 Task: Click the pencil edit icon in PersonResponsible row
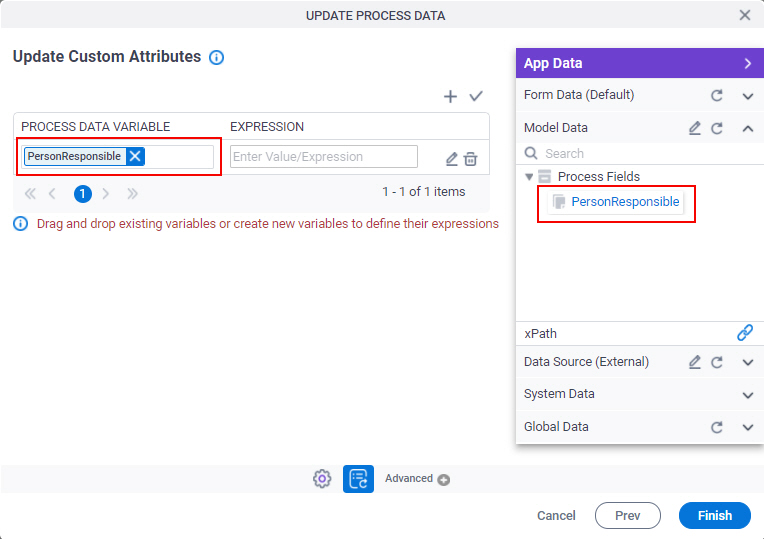pyautogui.click(x=452, y=159)
